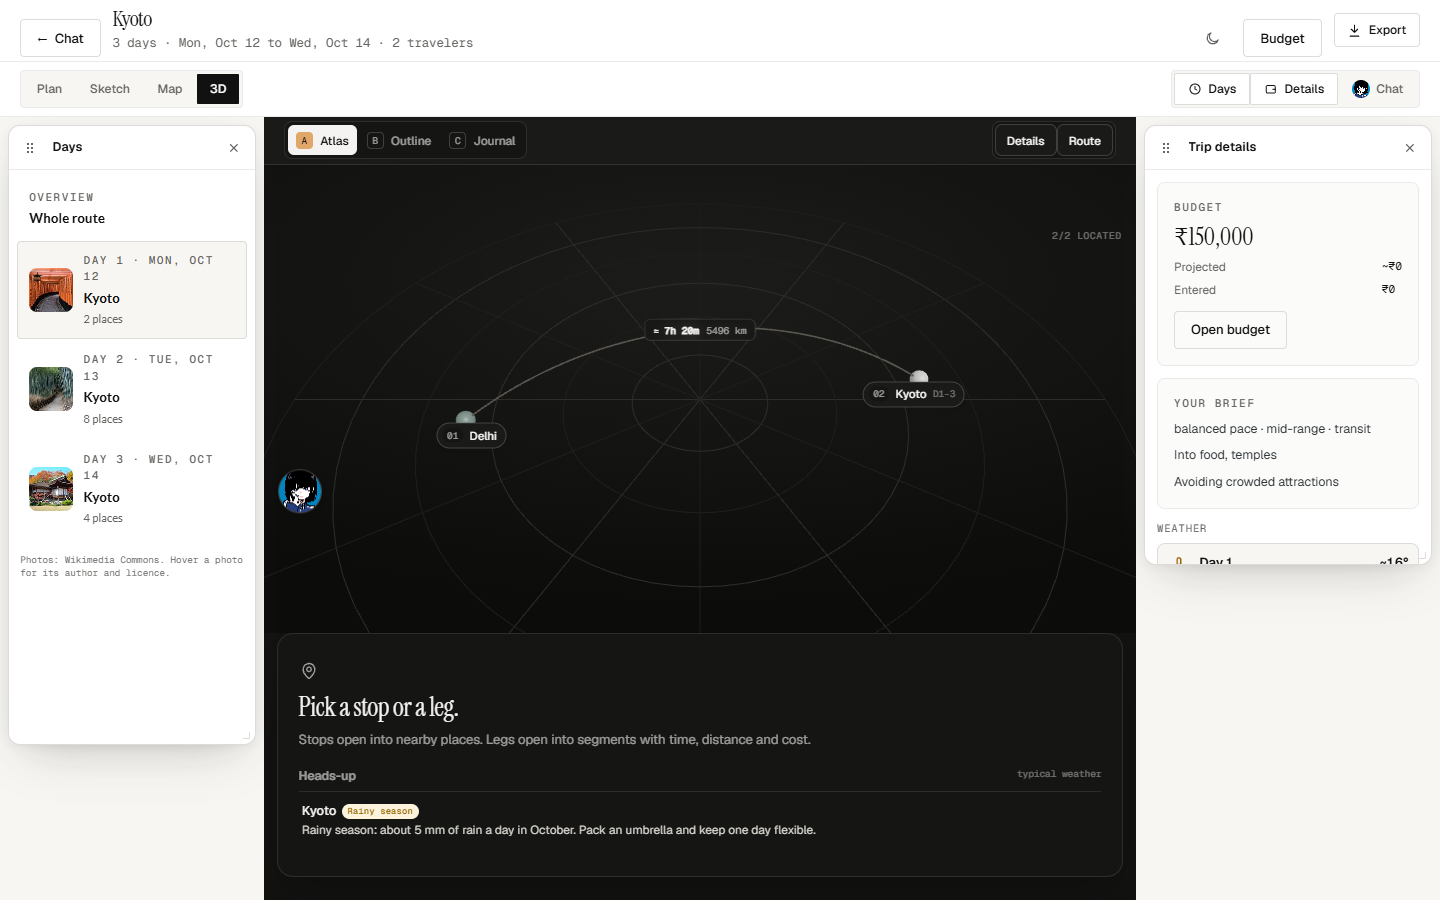Screen dimensions: 1440x900
Task: Switch to the Map tab
Action: (170, 89)
